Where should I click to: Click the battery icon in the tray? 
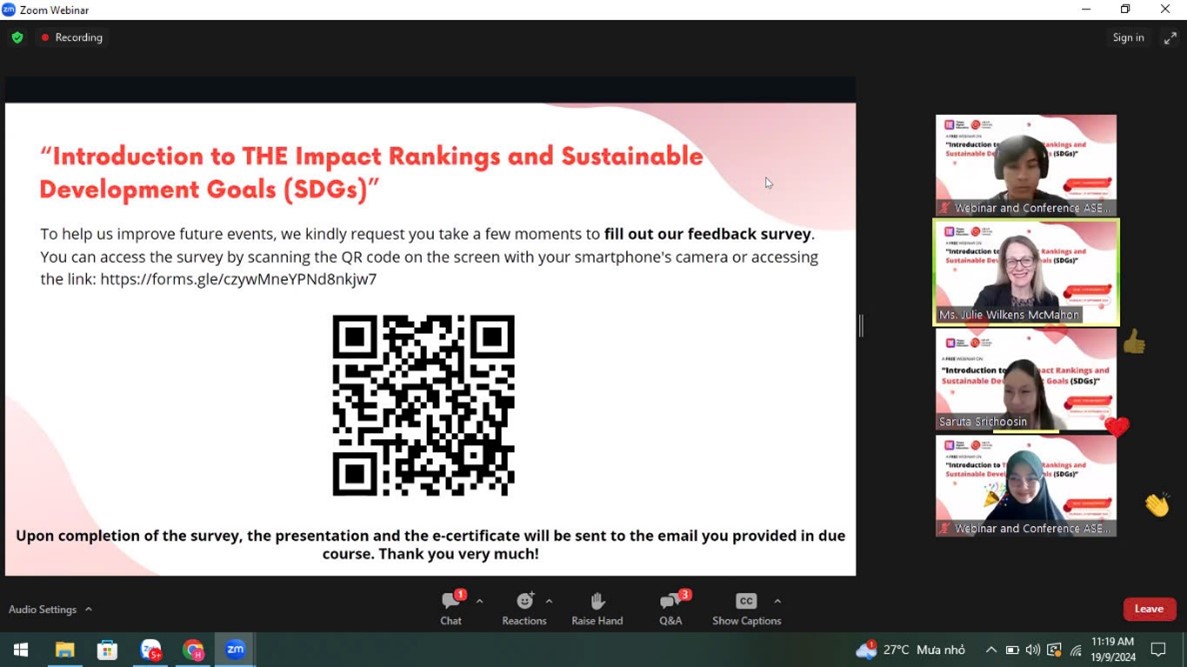pos(1012,650)
